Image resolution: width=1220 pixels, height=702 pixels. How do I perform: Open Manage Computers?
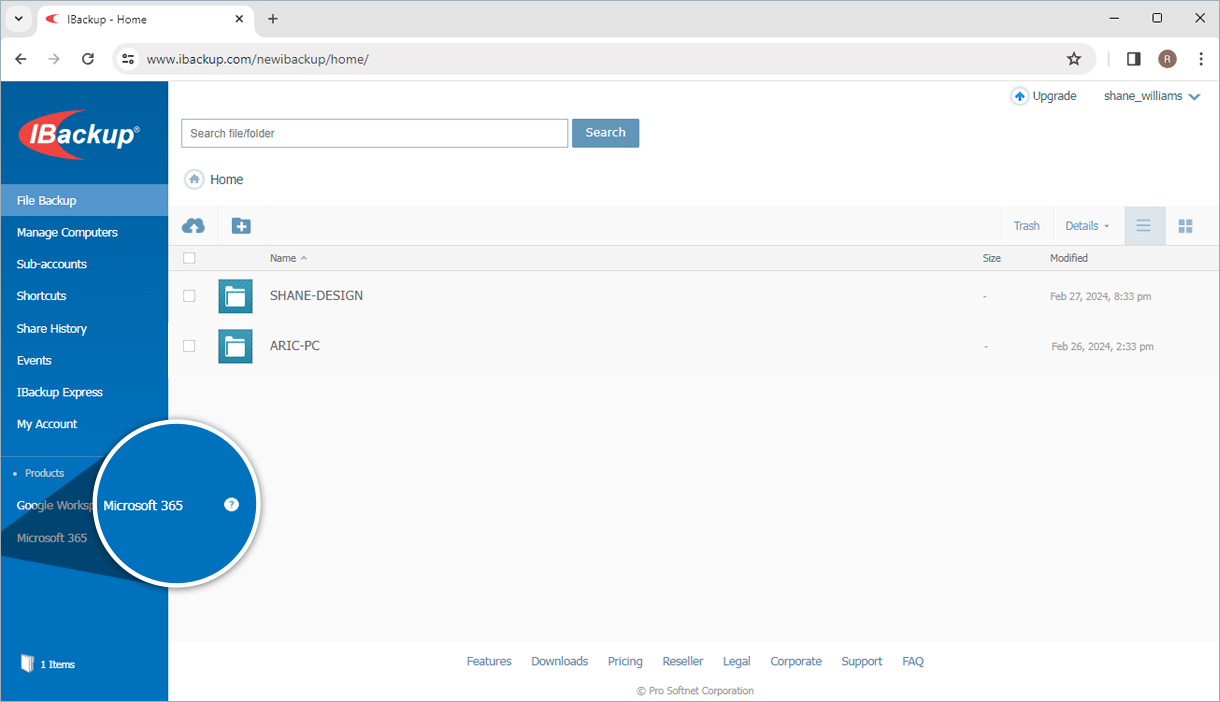[67, 232]
